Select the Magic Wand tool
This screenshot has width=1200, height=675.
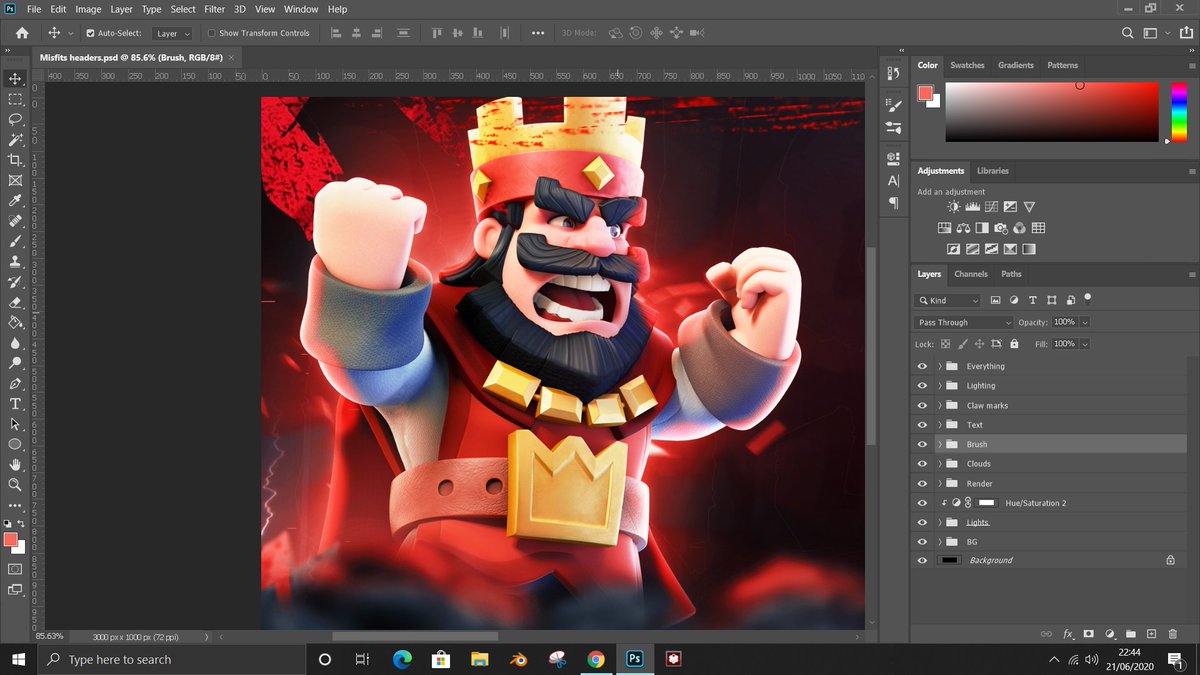click(15, 140)
